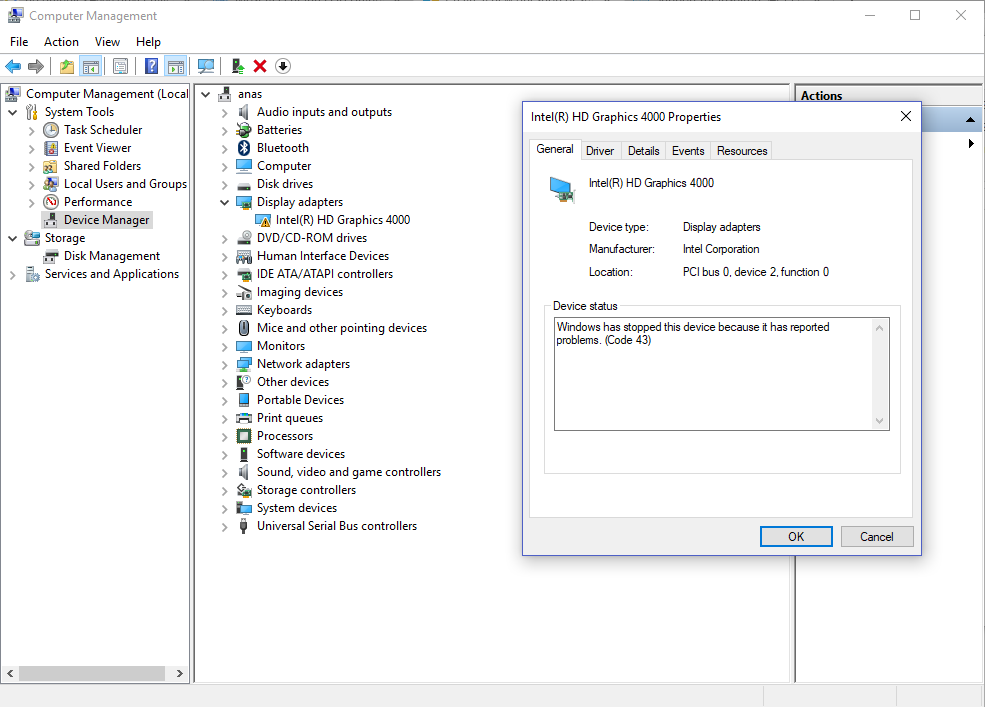Expand Services and Applications node
The image size is (985, 707).
point(13,275)
